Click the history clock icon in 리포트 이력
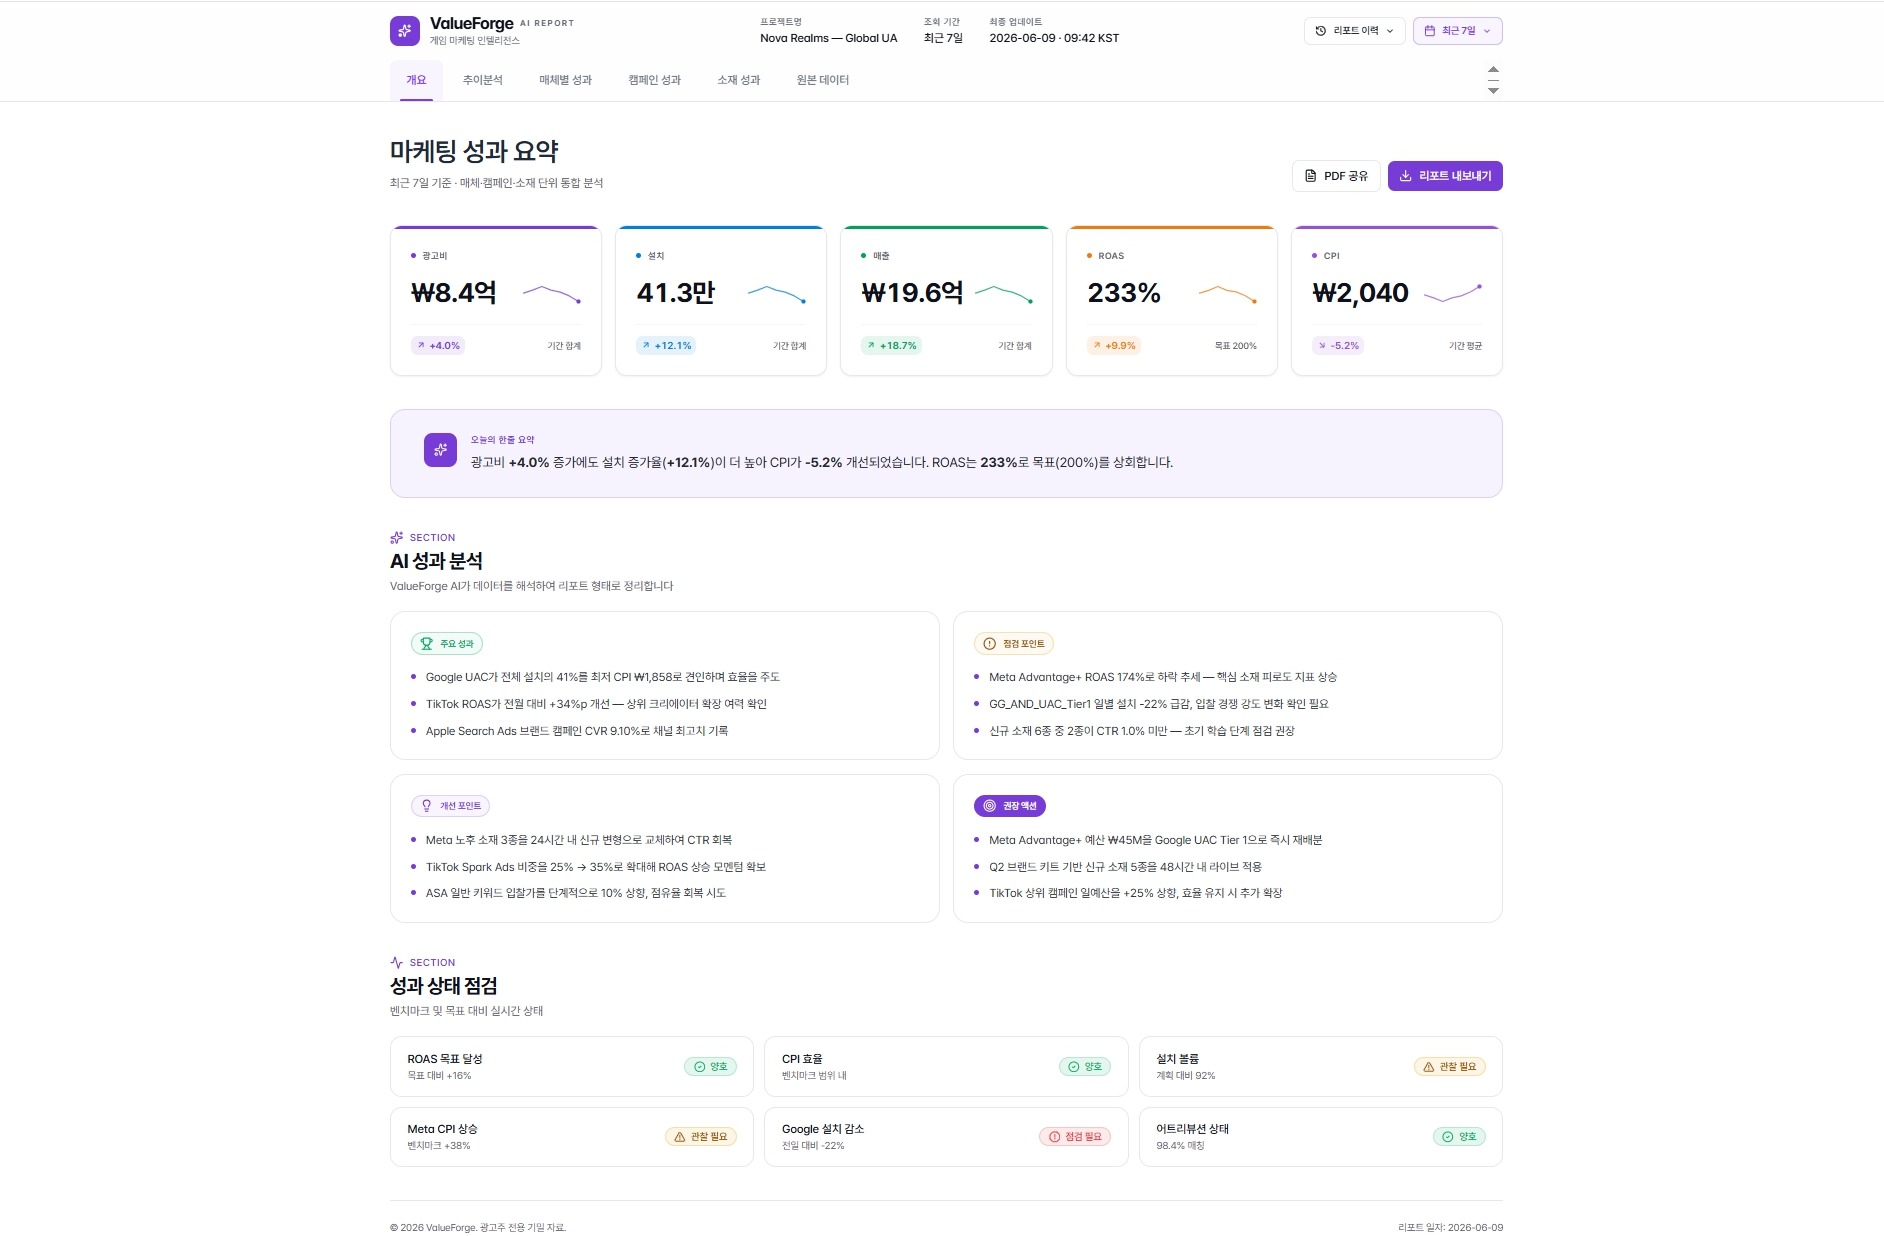The width and height of the screenshot is (1884, 1236). coord(1320,31)
